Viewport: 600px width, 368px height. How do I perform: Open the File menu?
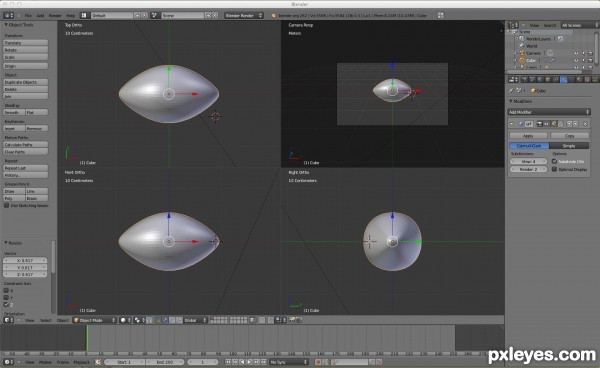[x=28, y=16]
